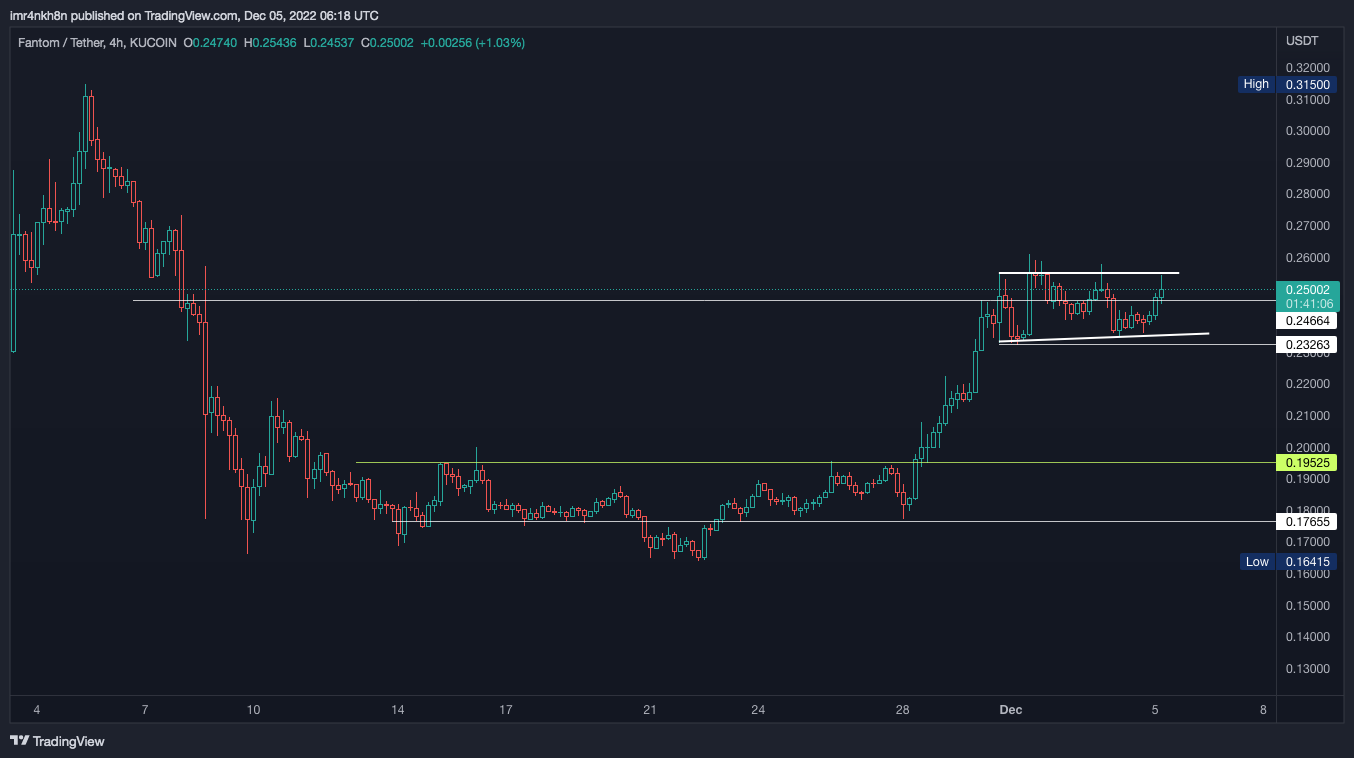Click the date 14 on the time axis
This screenshot has height=758, width=1354.
398,710
